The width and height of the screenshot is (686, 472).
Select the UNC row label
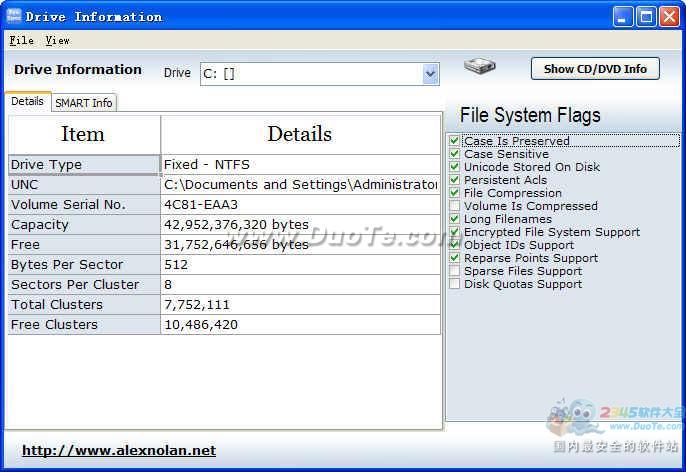point(84,185)
